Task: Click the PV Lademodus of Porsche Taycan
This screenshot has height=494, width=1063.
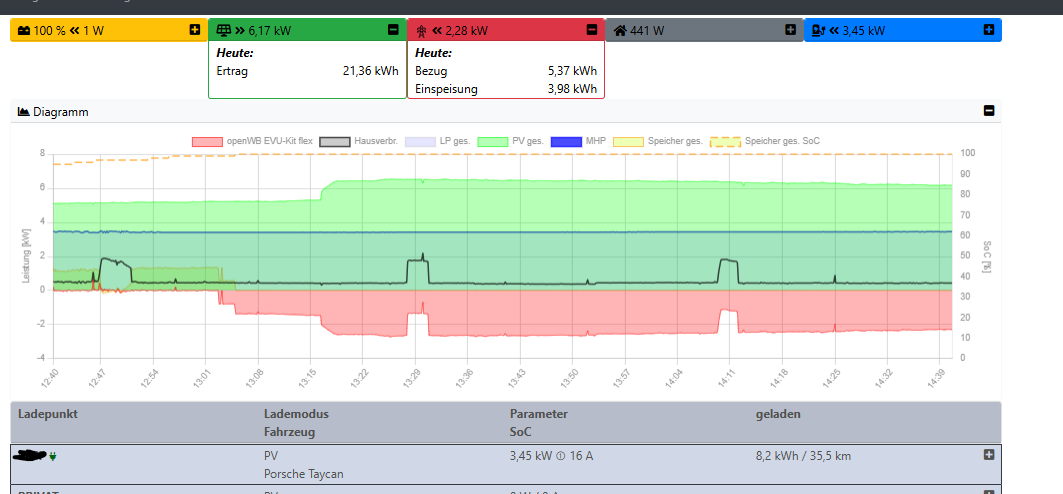Action: (x=271, y=455)
